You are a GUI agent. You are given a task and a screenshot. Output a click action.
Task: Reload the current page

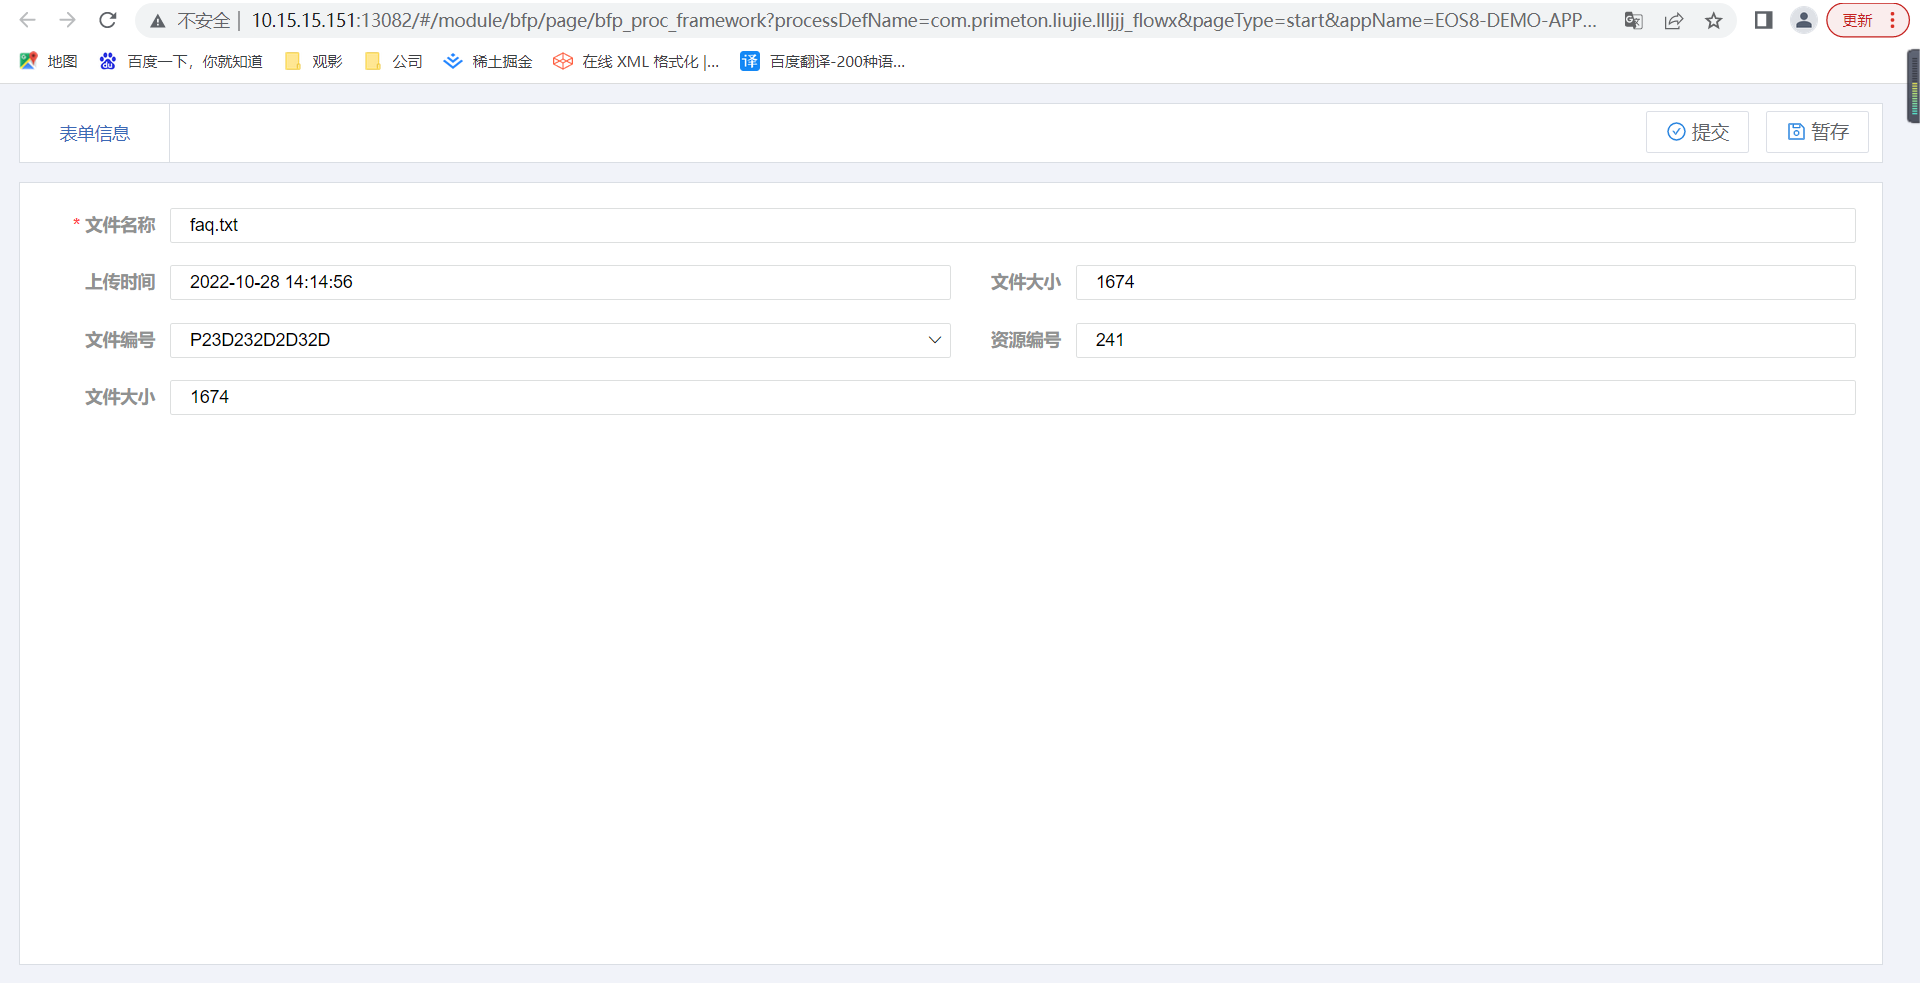108,20
